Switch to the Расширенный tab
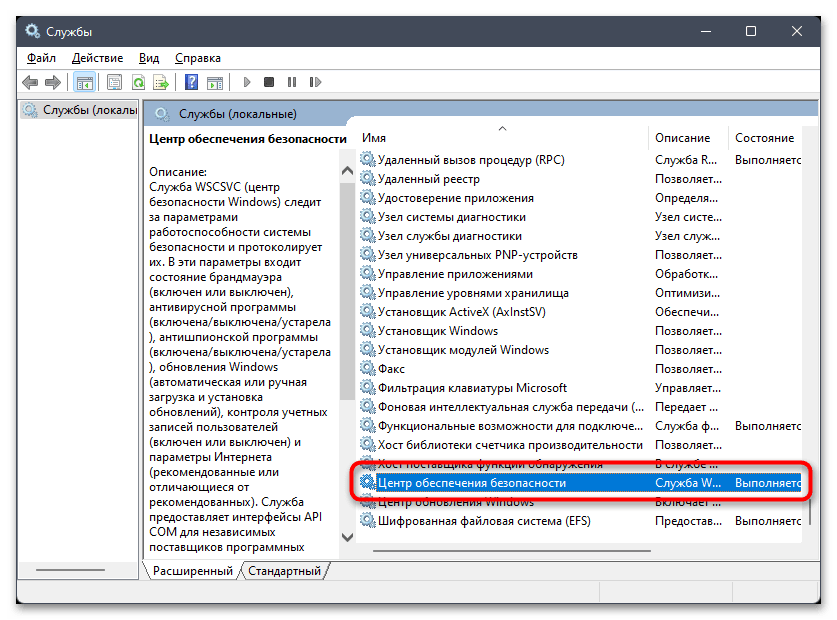 (193, 571)
